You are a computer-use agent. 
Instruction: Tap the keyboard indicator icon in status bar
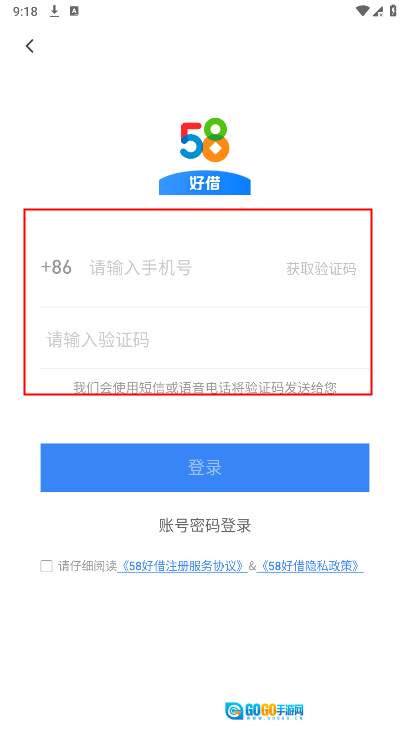(x=74, y=11)
